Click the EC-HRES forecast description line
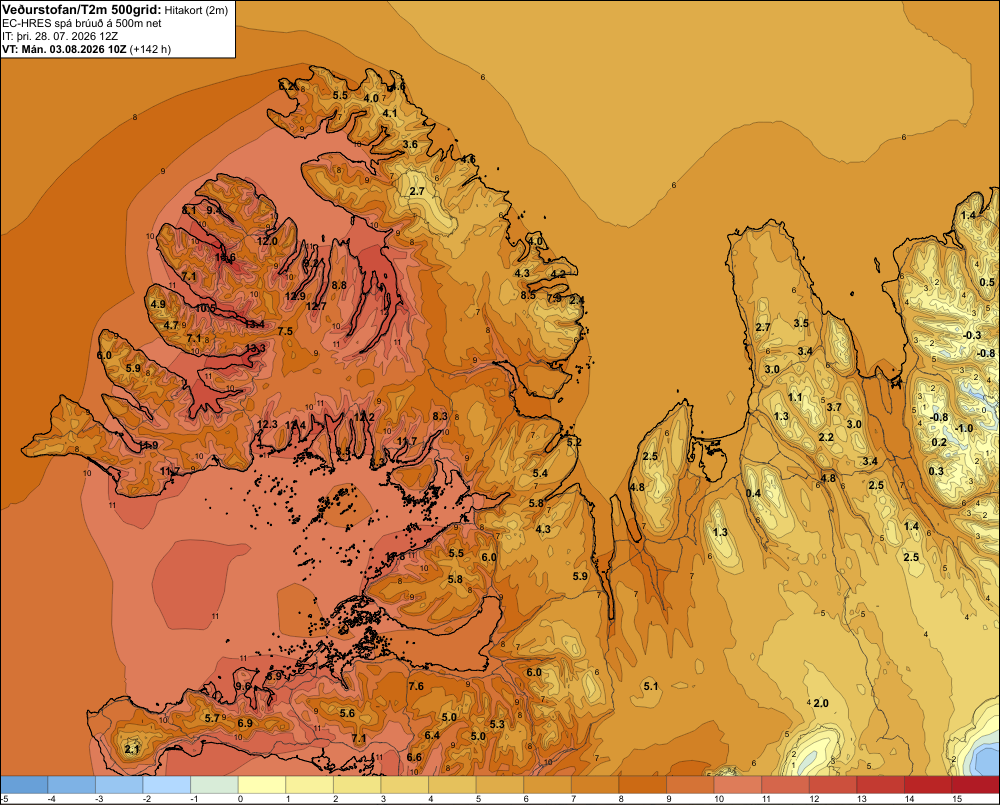 click(x=82, y=24)
